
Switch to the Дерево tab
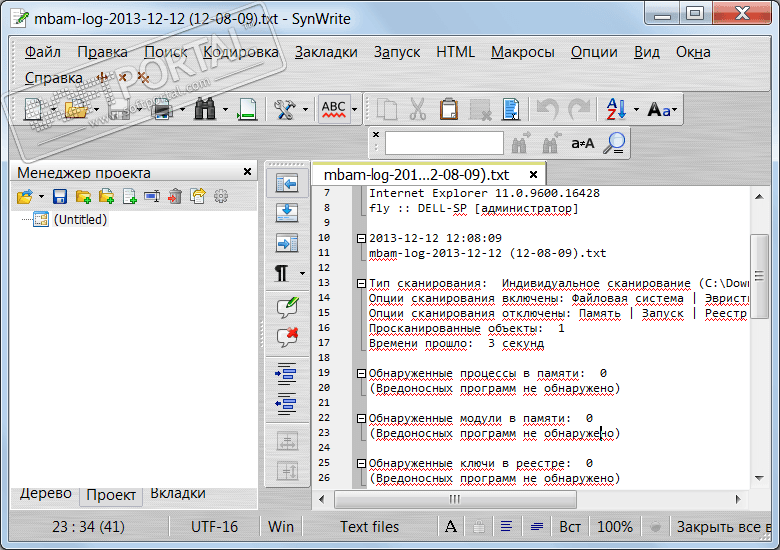point(45,493)
